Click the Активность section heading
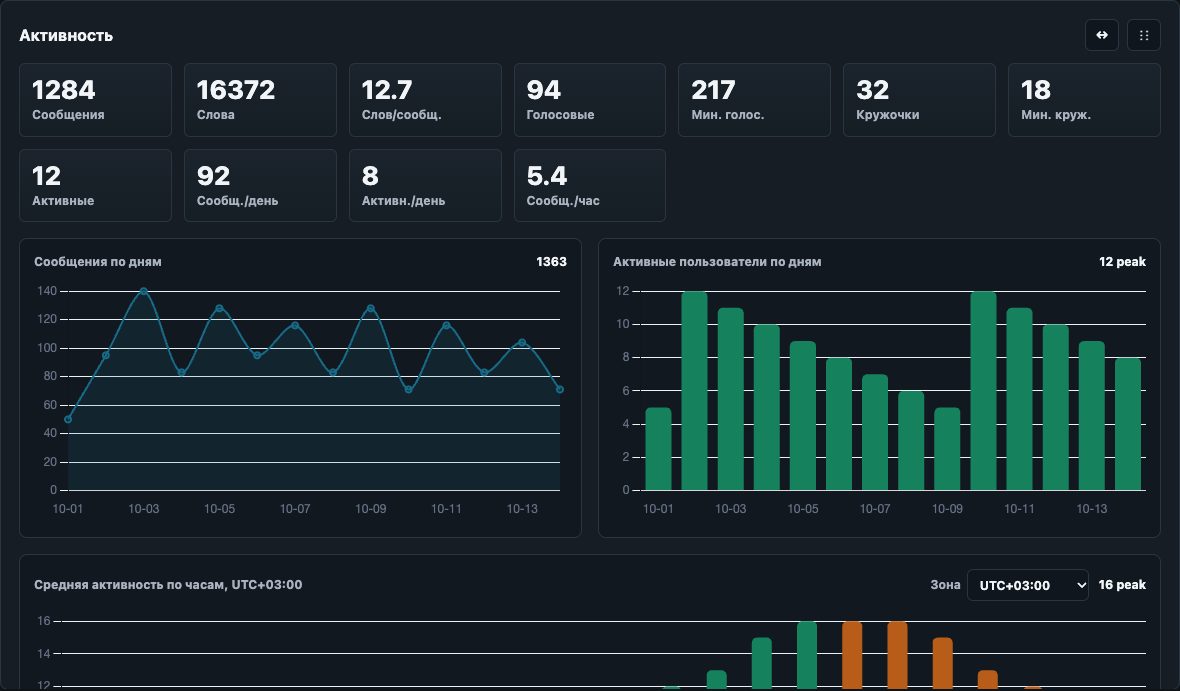The image size is (1180, 691). [66, 35]
